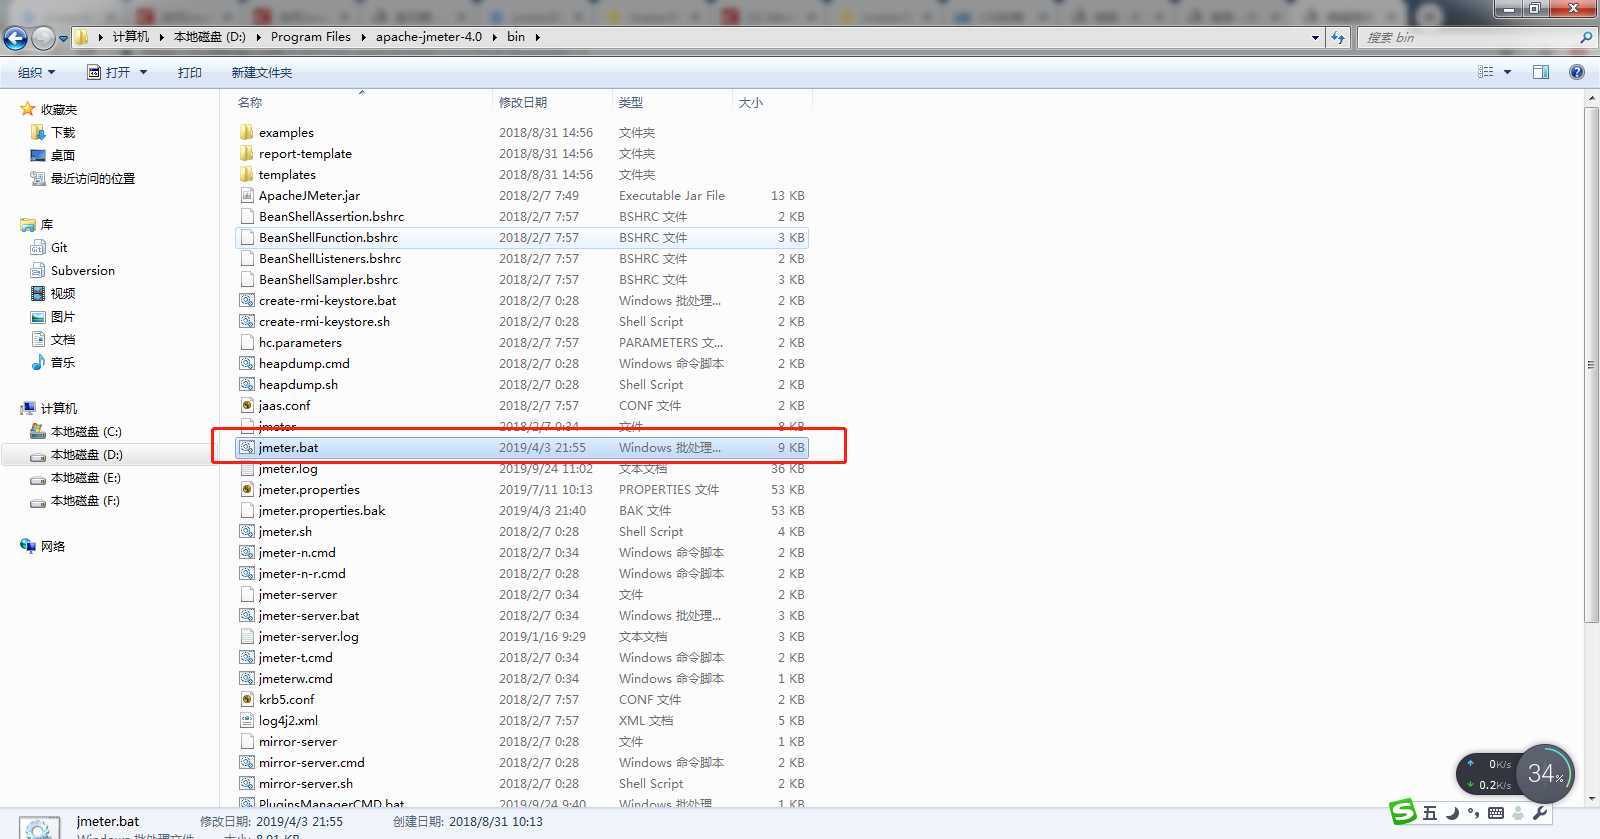Click the report-template folder icon
This screenshot has width=1600, height=839.
(x=247, y=153)
